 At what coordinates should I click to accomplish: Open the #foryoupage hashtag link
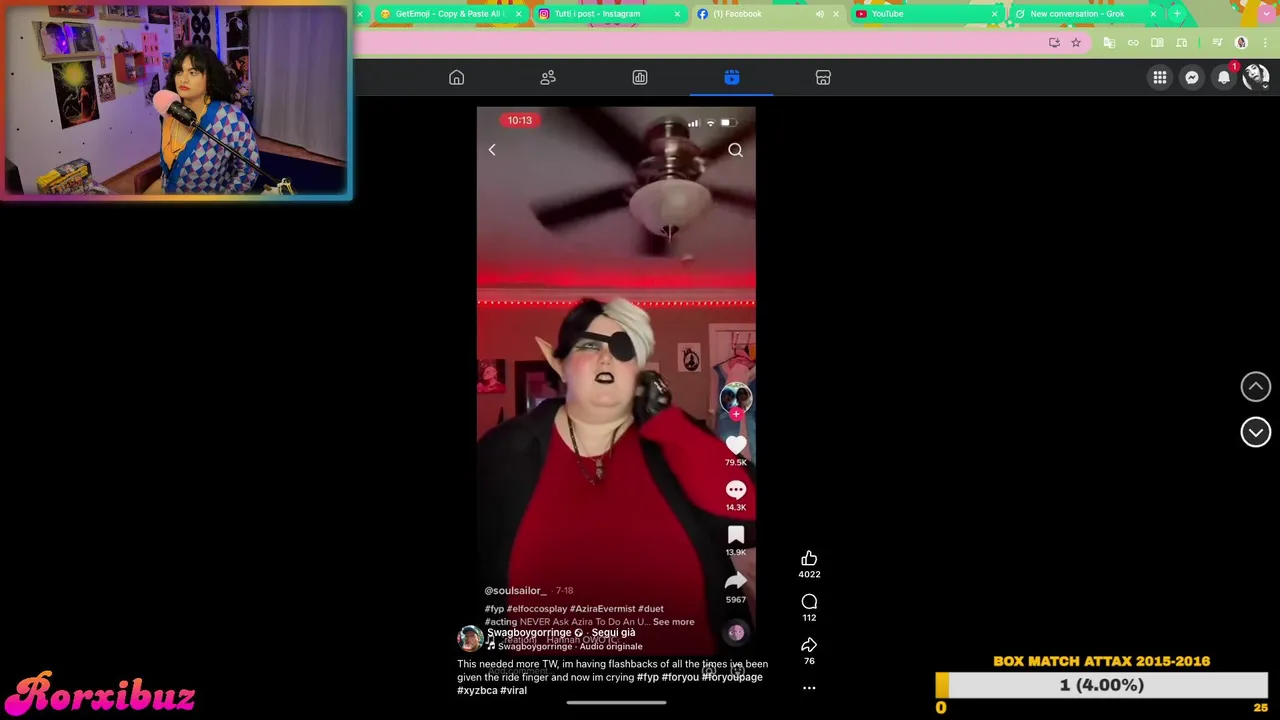click(x=732, y=677)
